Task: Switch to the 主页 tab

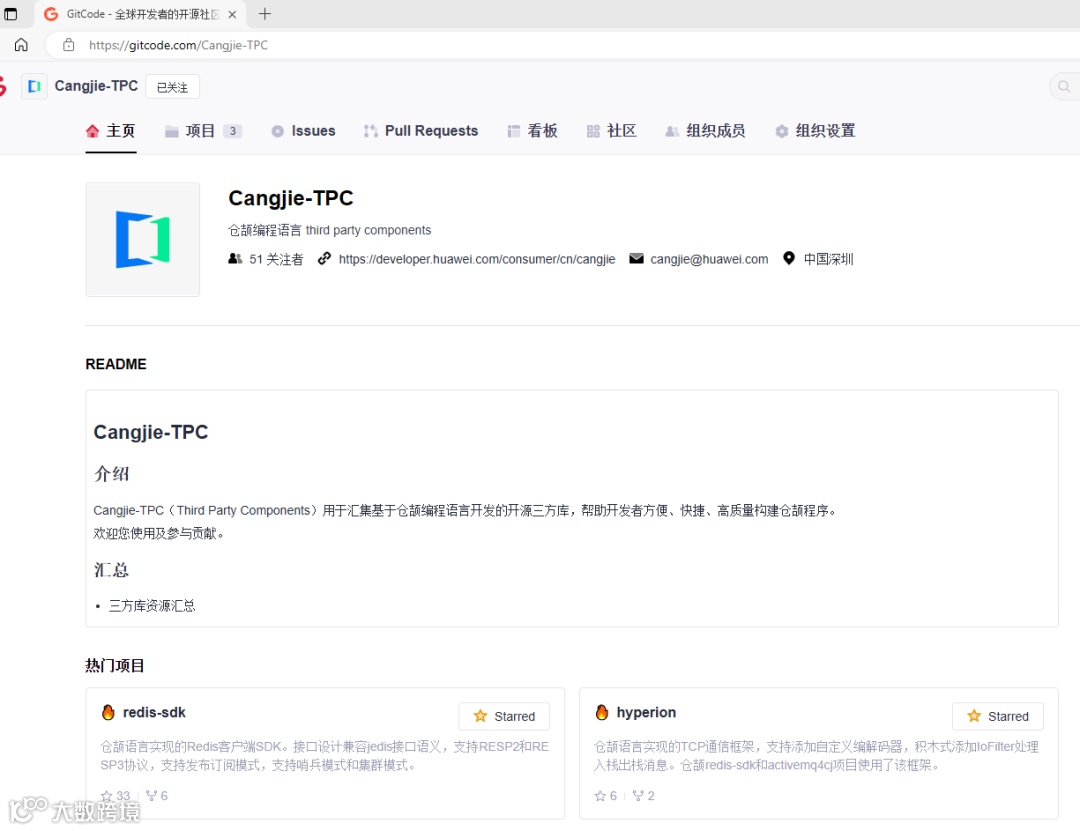Action: (x=110, y=131)
